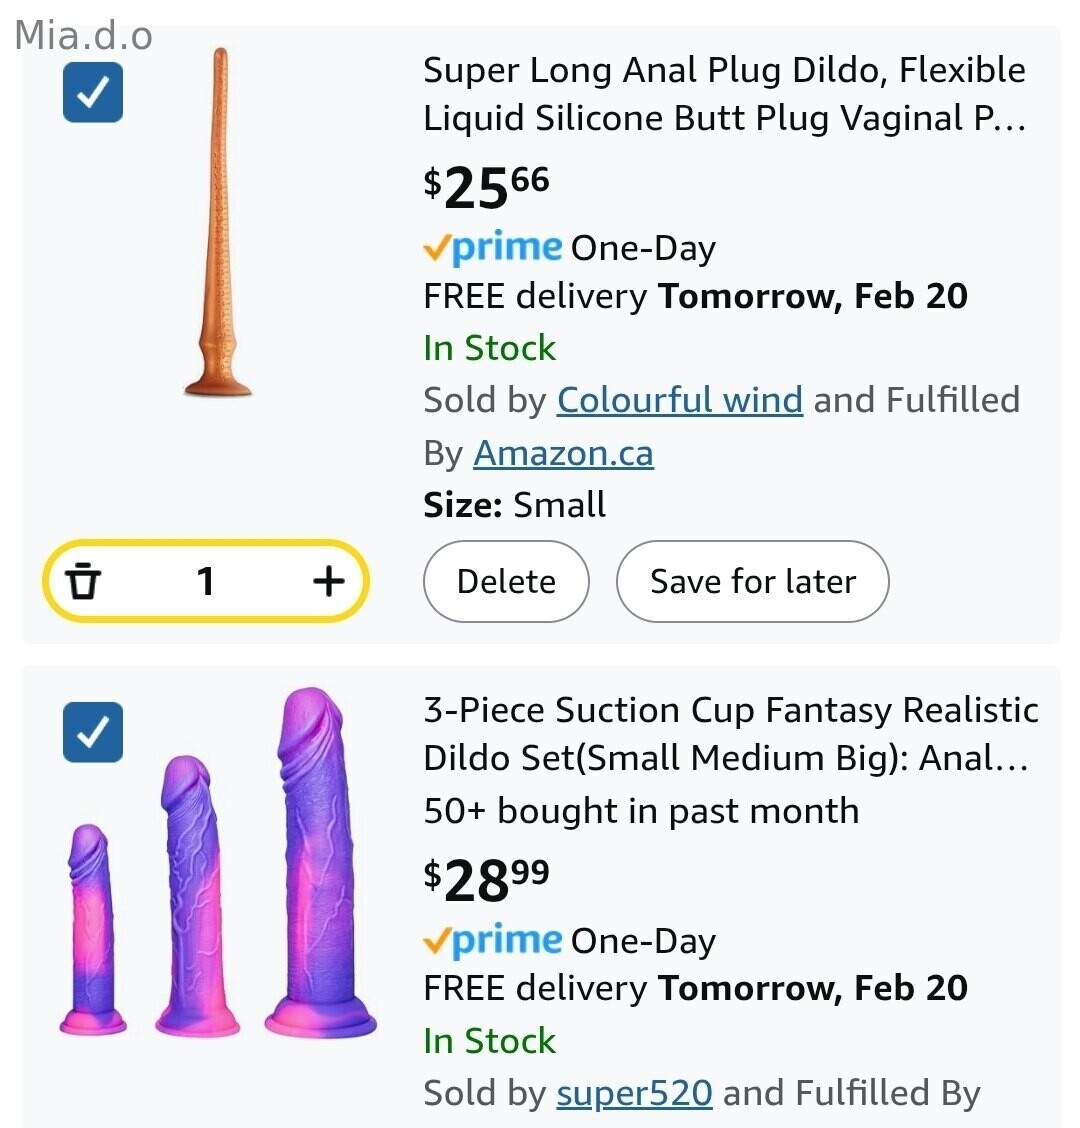
Task: Click the $28.99 price
Action: pos(487,879)
